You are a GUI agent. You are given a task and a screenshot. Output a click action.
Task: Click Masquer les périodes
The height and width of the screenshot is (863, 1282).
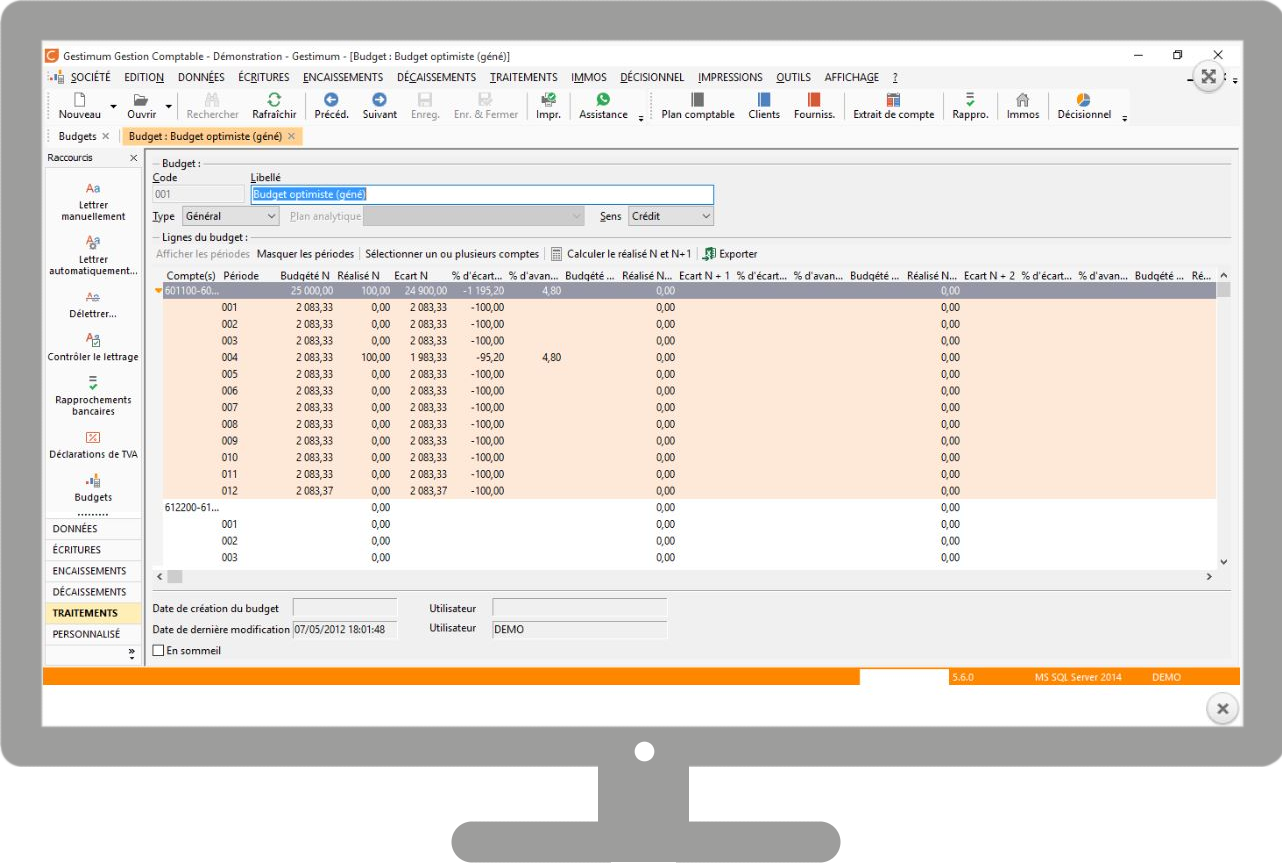point(305,254)
